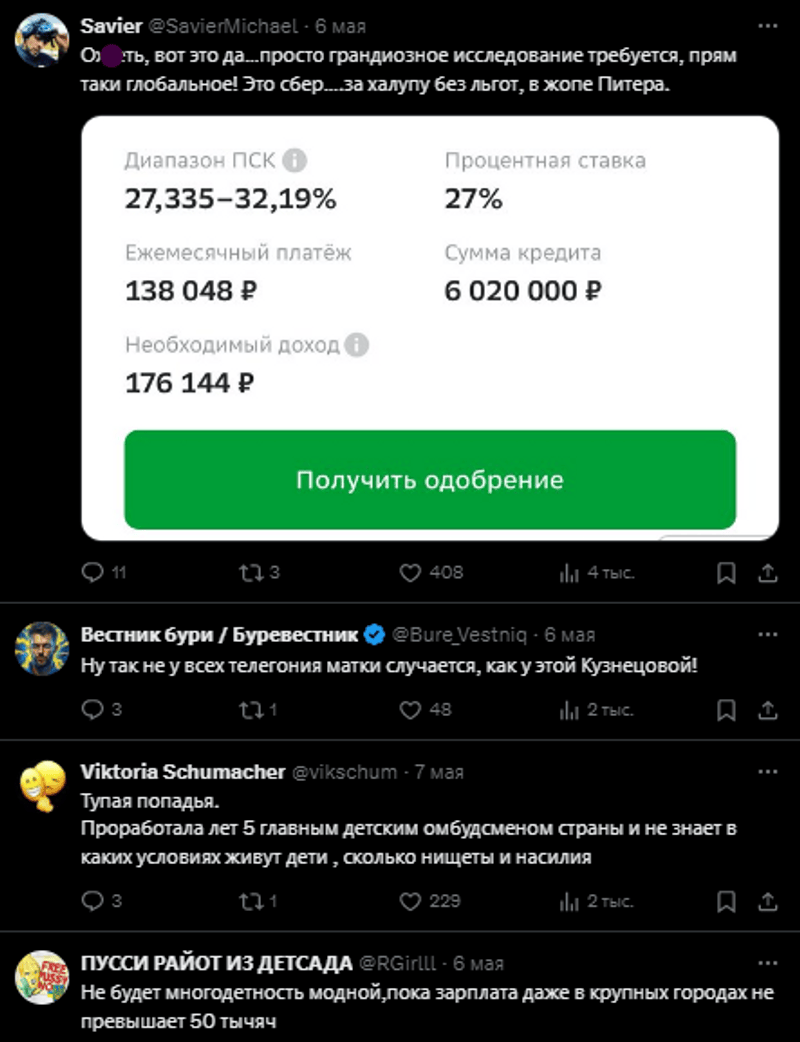
Task: Share Savier's tweet
Action: (x=768, y=573)
